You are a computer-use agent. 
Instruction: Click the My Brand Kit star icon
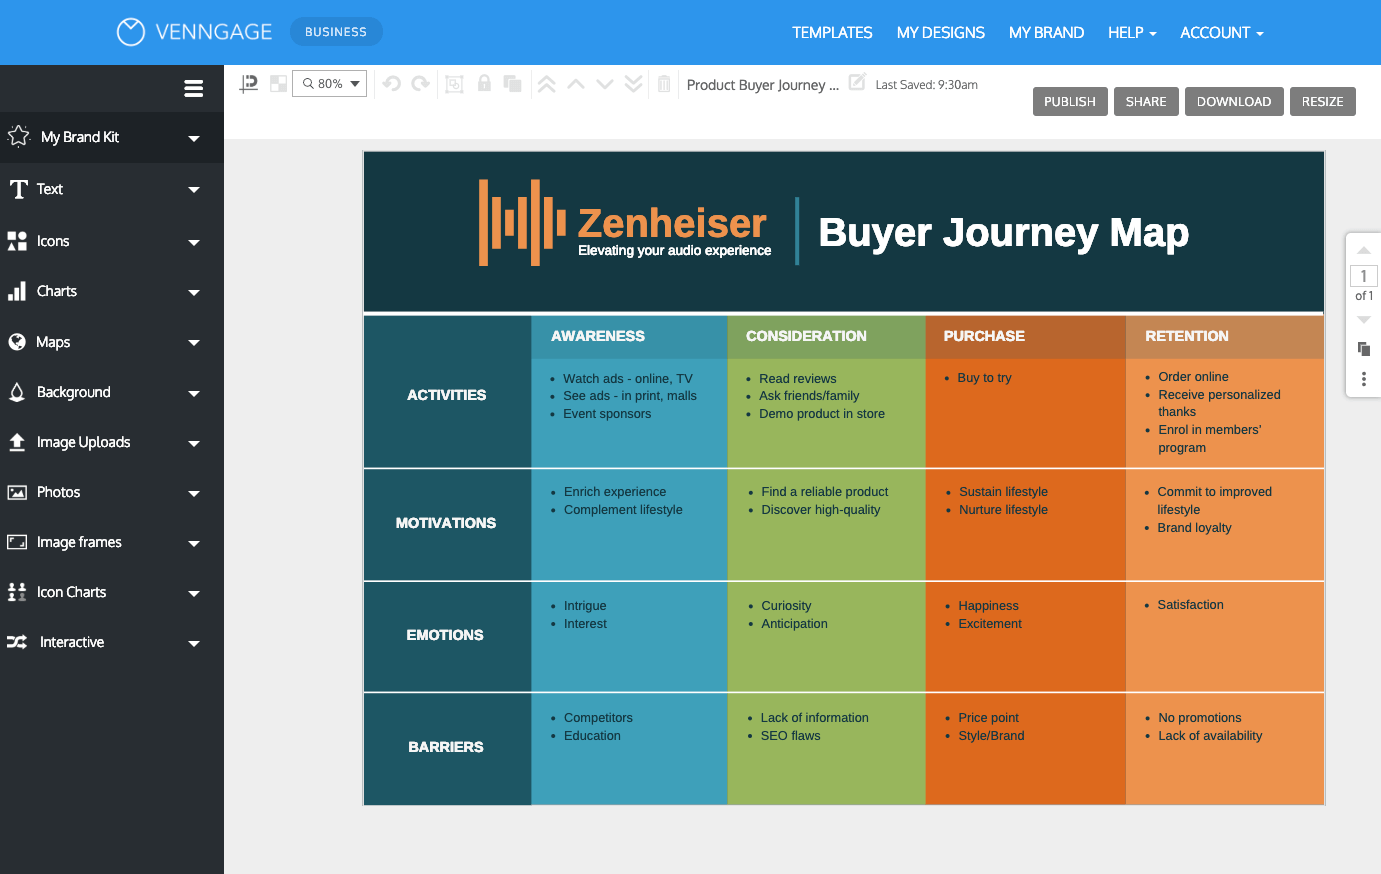pyautogui.click(x=18, y=136)
